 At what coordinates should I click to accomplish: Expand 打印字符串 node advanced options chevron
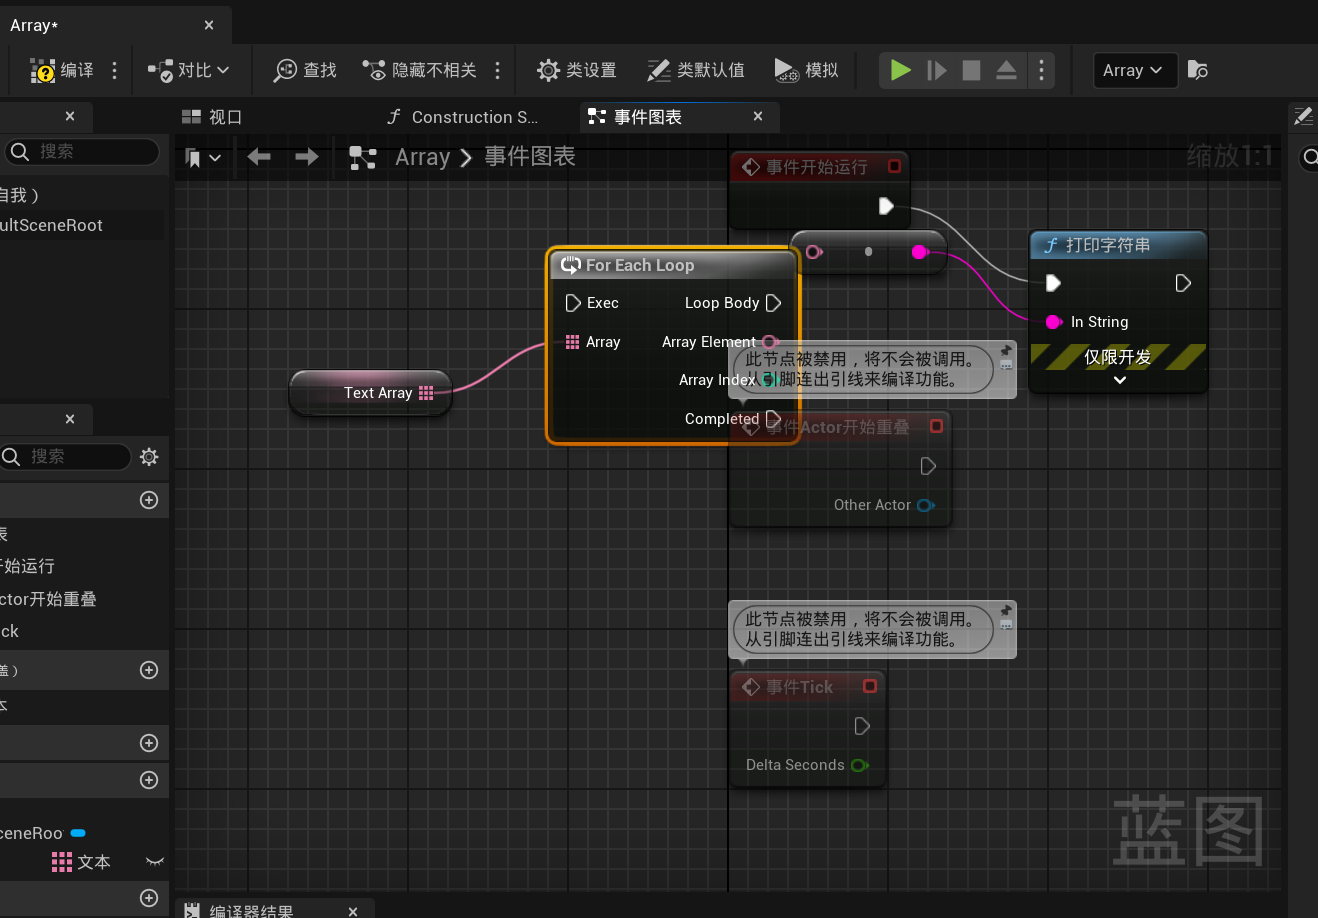tap(1119, 380)
